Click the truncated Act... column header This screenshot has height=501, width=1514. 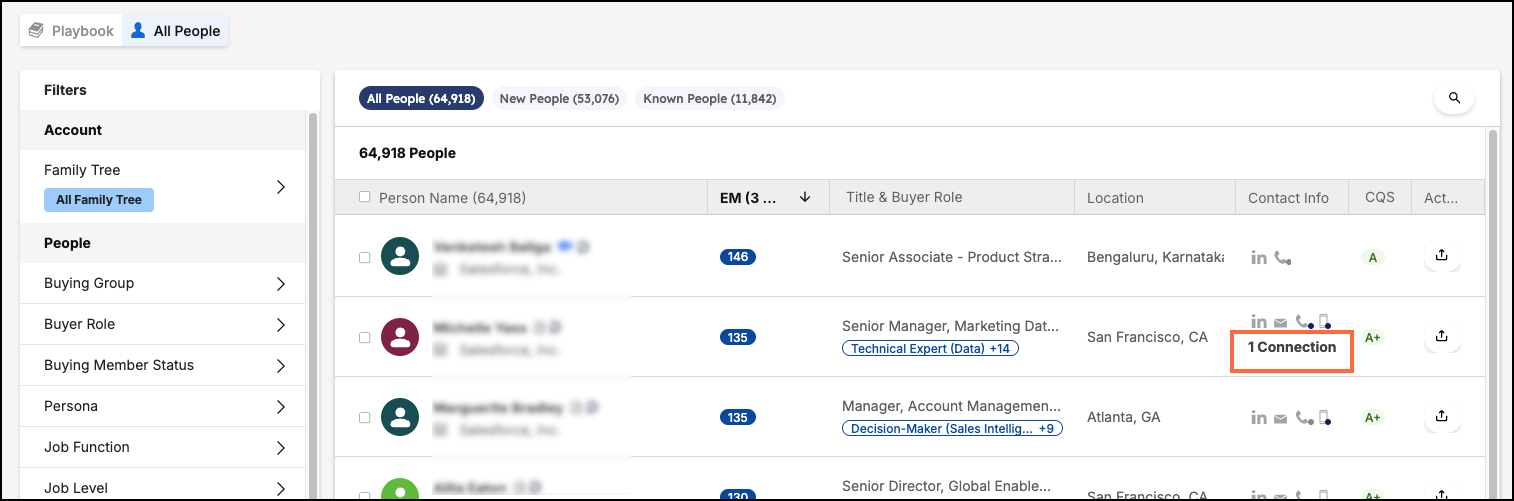(1441, 198)
